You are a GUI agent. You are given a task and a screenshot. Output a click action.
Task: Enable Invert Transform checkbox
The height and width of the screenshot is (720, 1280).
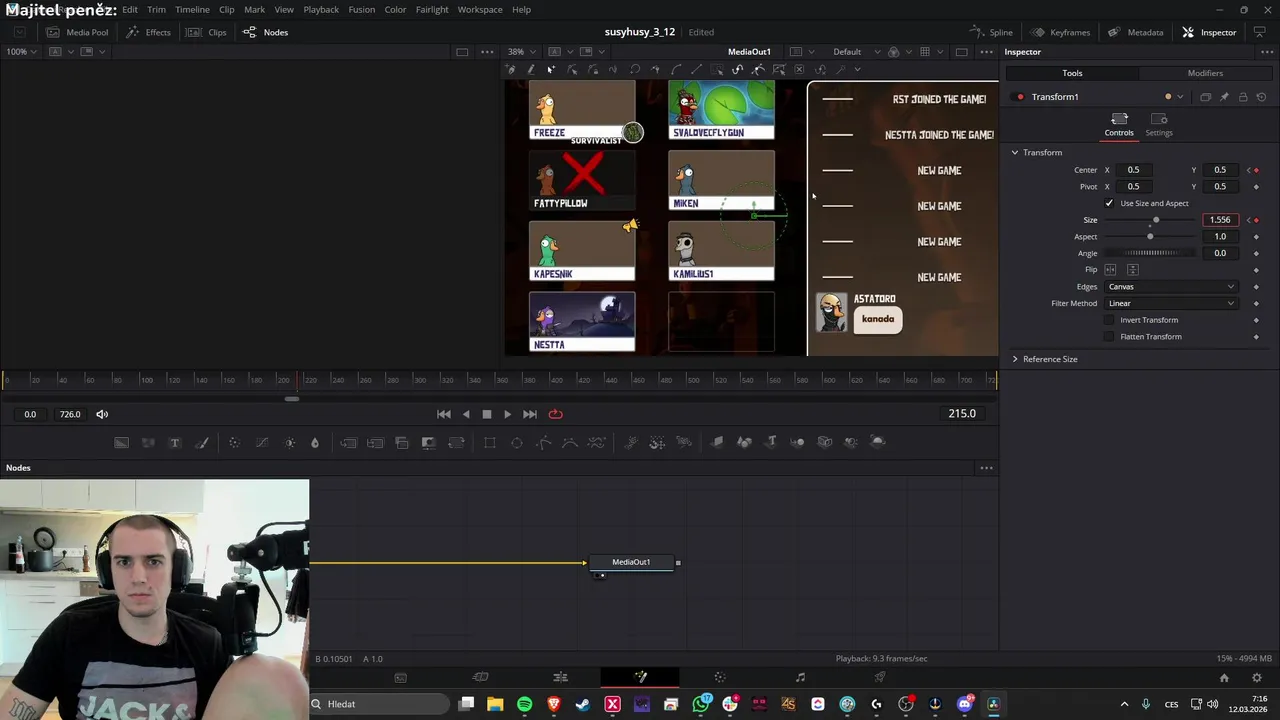point(1109,320)
